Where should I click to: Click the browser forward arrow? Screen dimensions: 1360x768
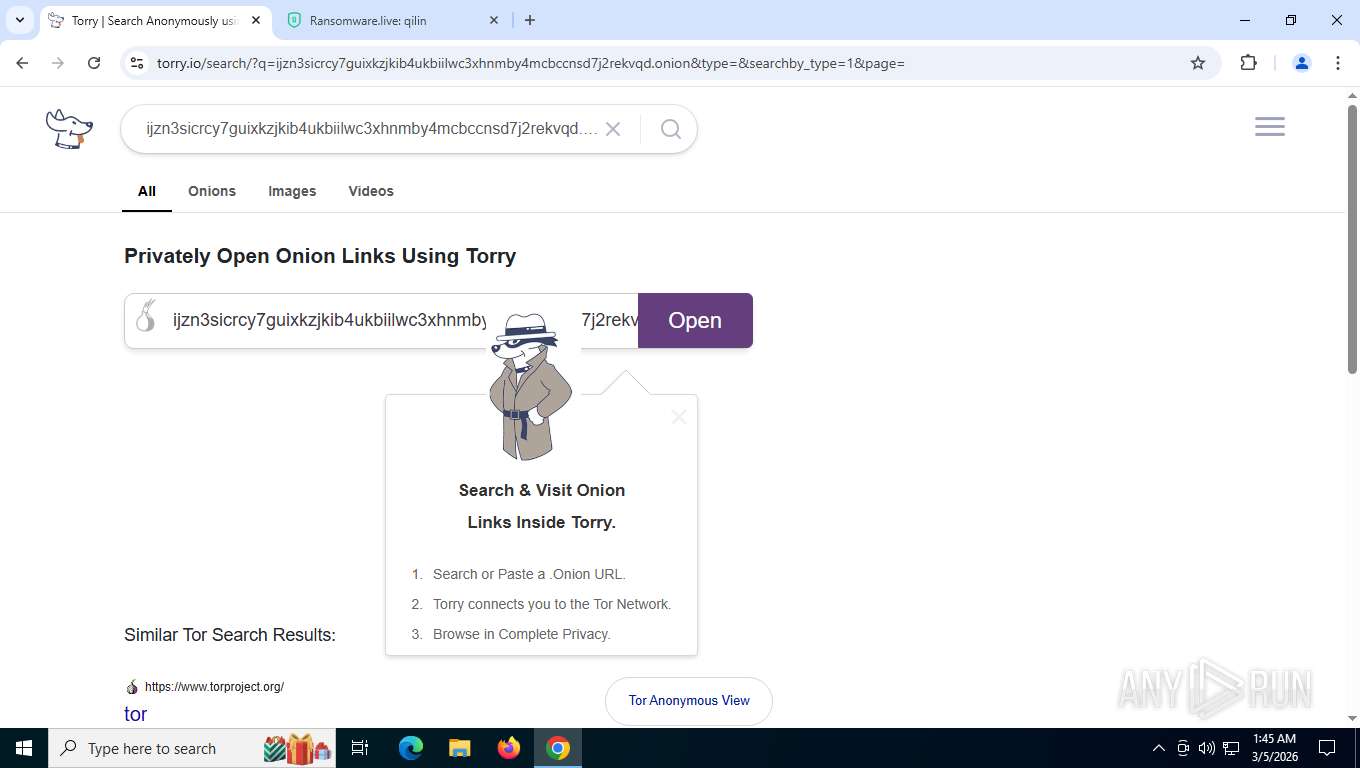pos(58,63)
